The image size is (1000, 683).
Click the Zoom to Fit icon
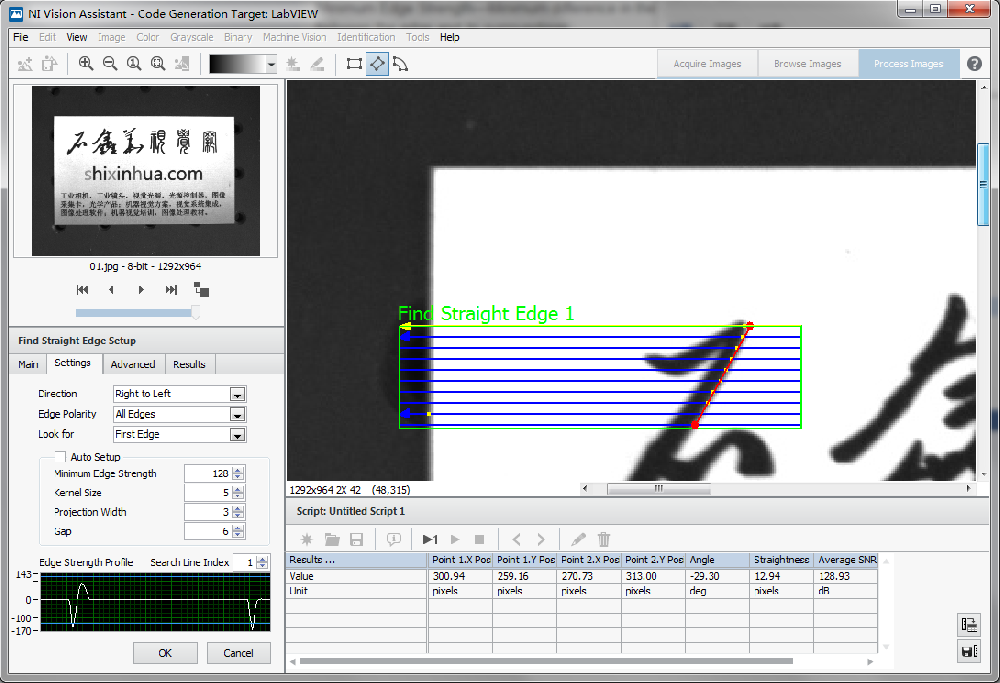(x=158, y=64)
